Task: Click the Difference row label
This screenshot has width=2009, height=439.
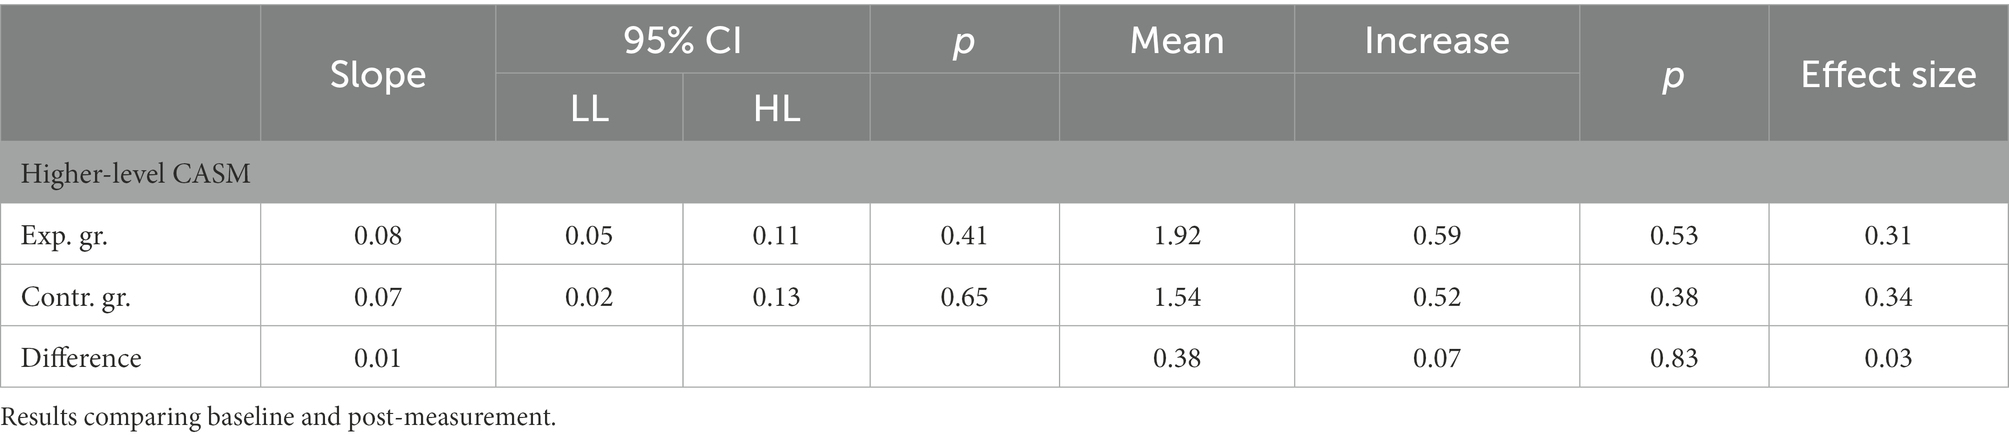Action: [x=81, y=357]
